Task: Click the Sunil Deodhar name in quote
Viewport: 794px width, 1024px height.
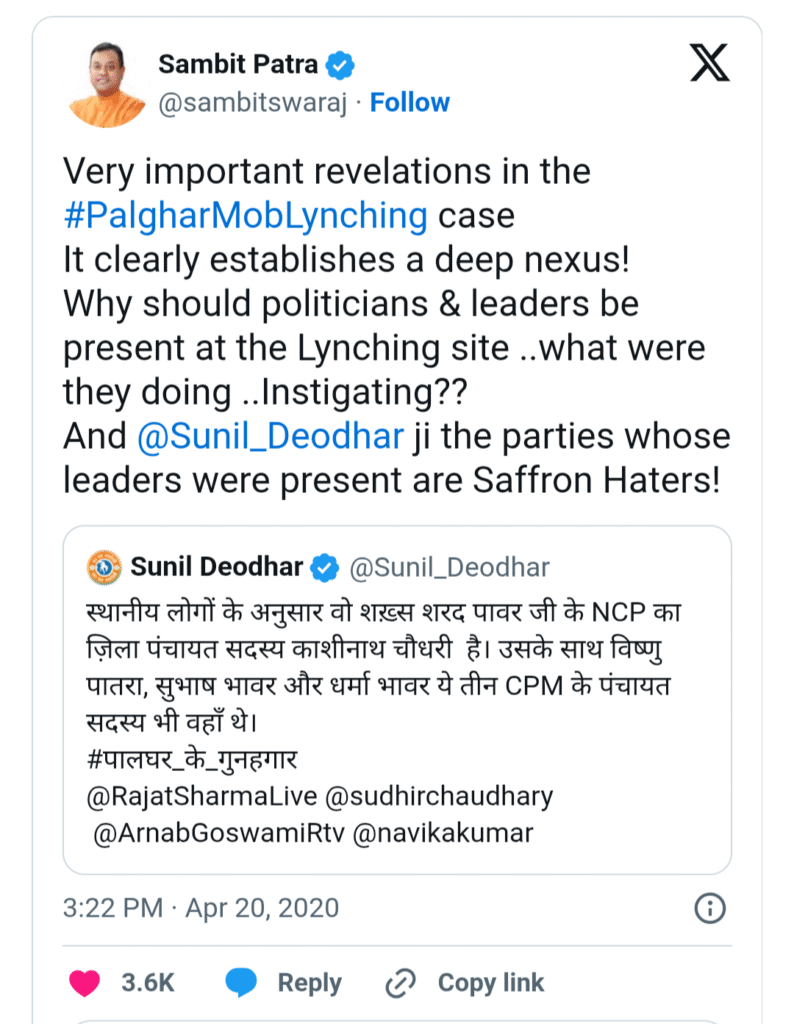Action: point(216,568)
